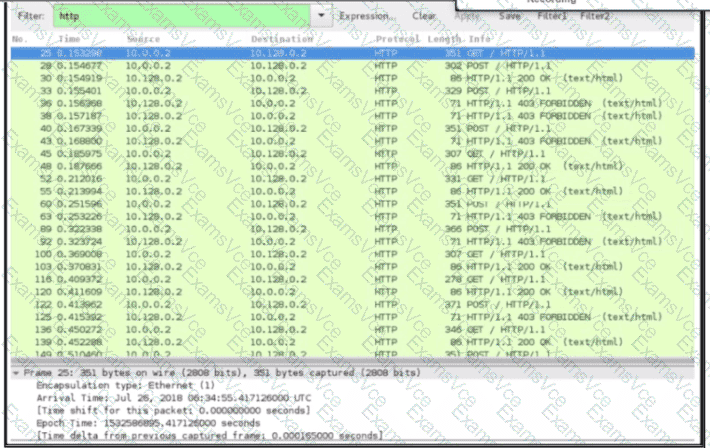Apply the Filter2 shortcut
Screen dimensions: 710x448
click(594, 16)
